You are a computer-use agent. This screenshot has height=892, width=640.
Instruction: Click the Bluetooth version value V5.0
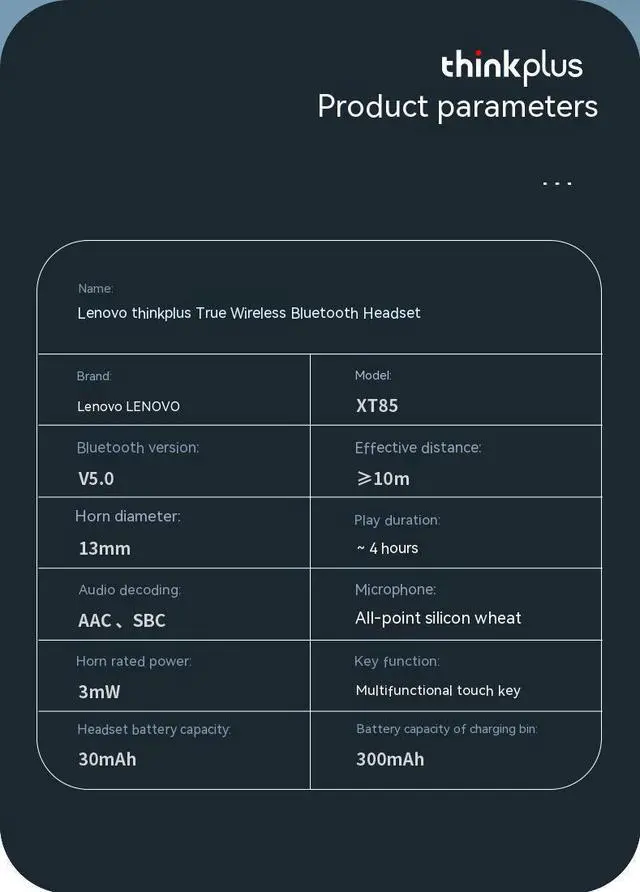[x=96, y=478]
